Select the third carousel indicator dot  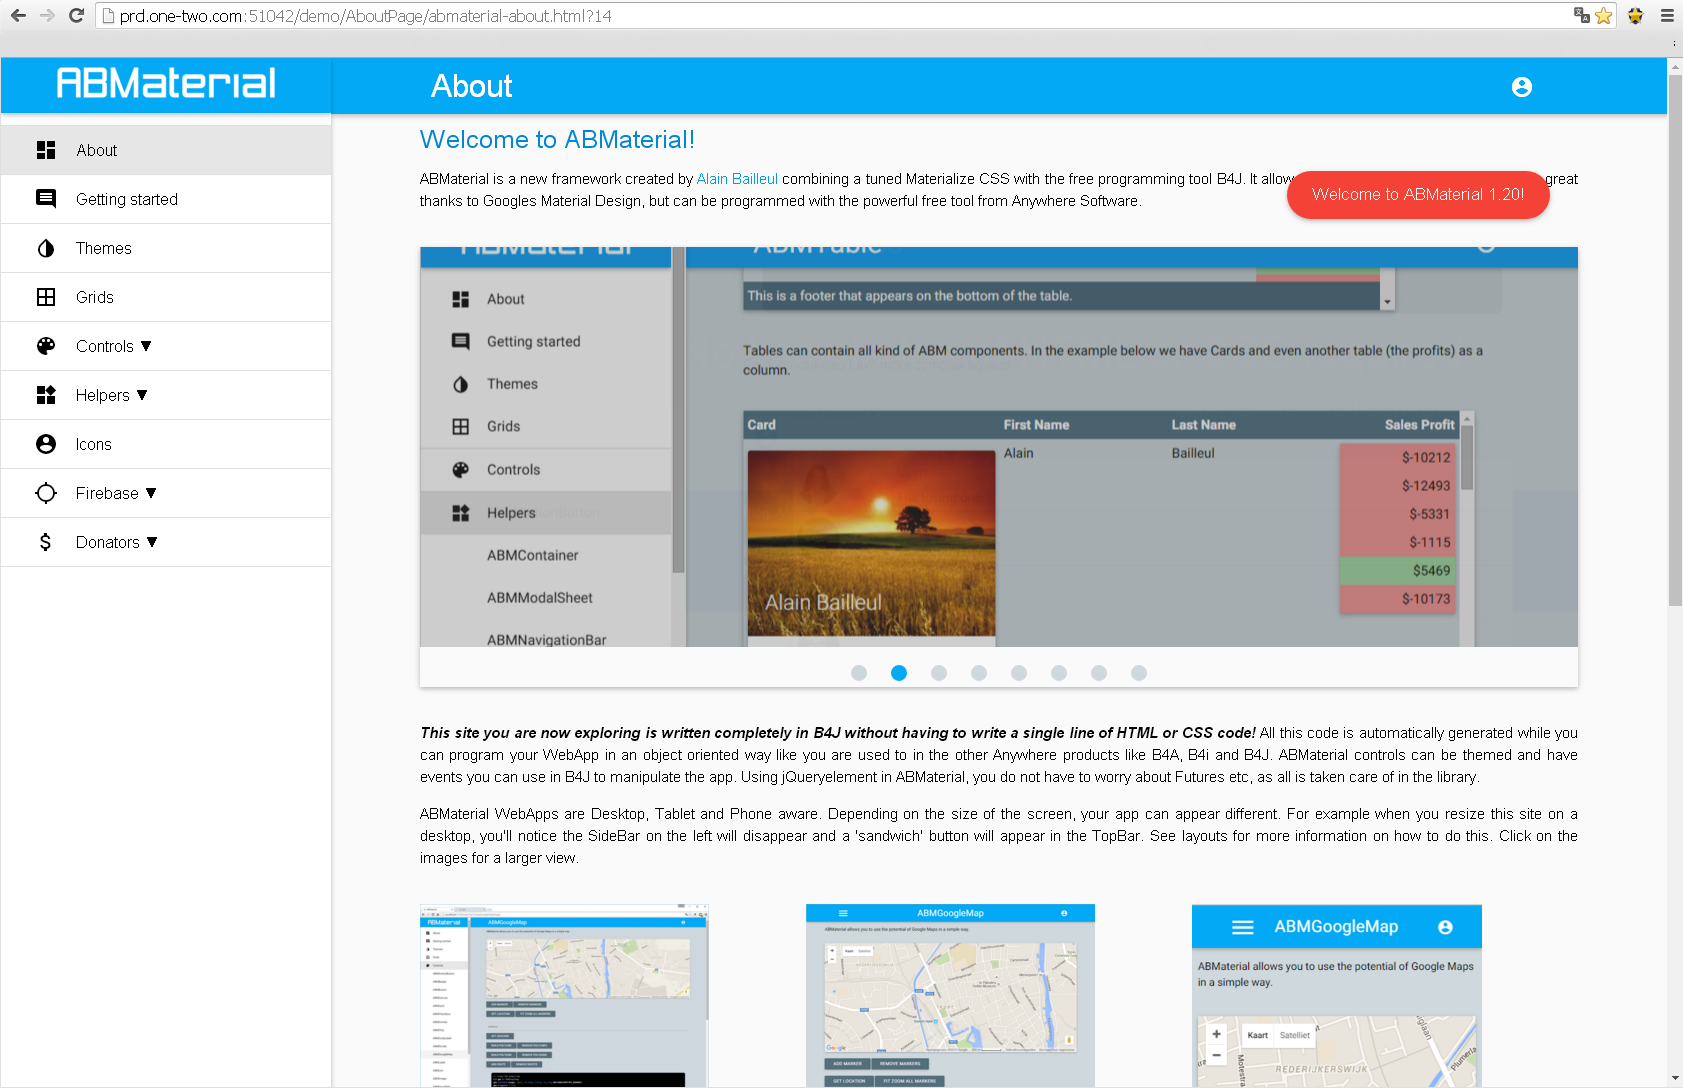[939, 673]
